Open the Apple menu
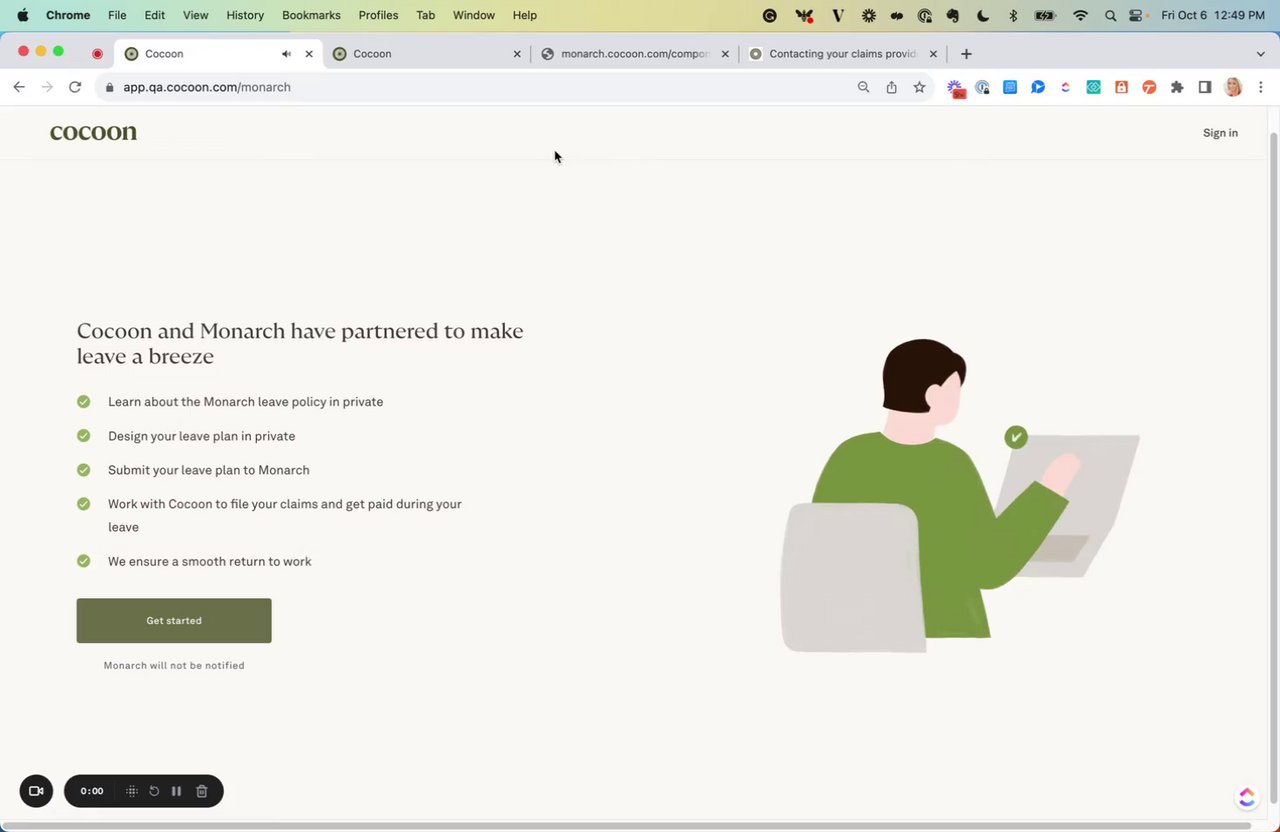Image resolution: width=1280 pixels, height=832 pixels. click(x=22, y=15)
